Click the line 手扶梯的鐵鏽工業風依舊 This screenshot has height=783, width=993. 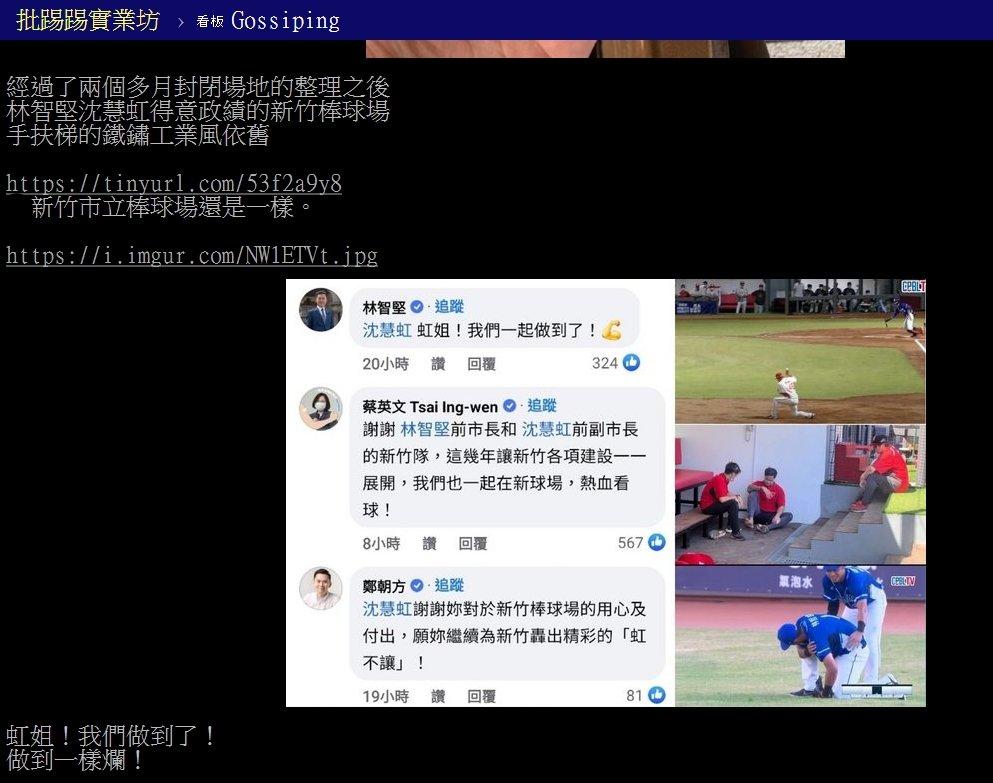[137, 136]
